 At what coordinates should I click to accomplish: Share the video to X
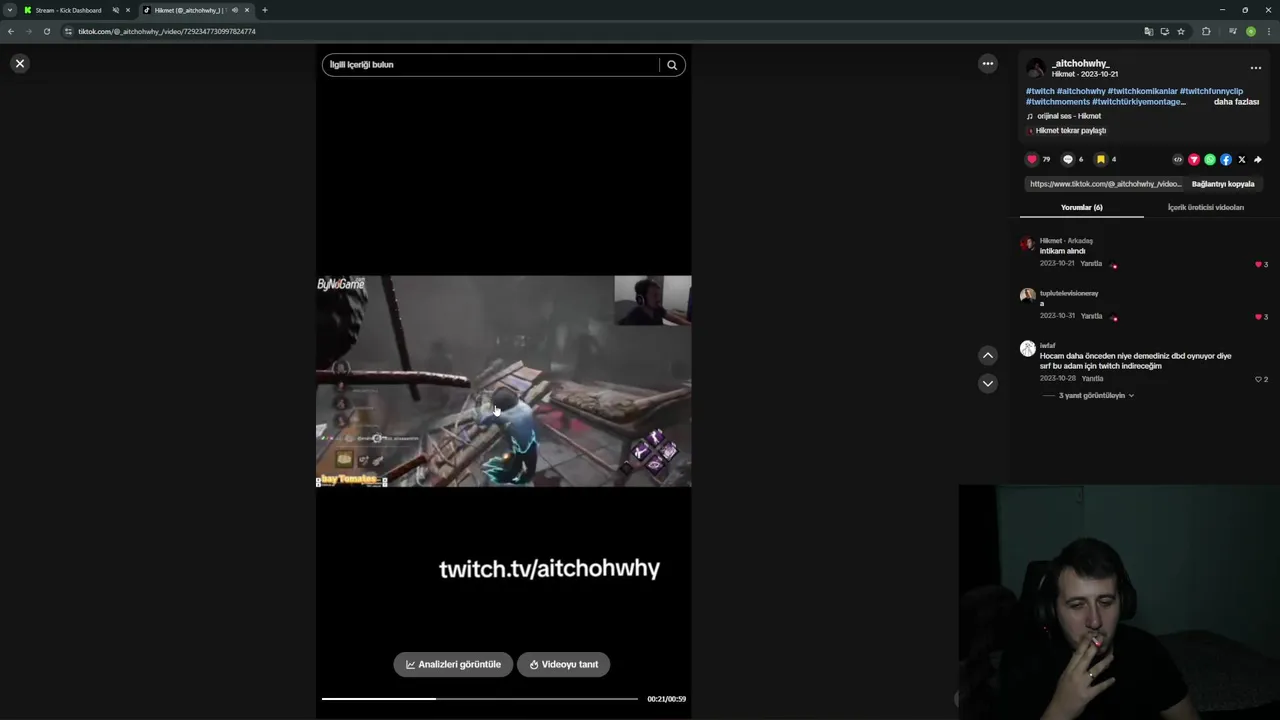(x=1242, y=159)
